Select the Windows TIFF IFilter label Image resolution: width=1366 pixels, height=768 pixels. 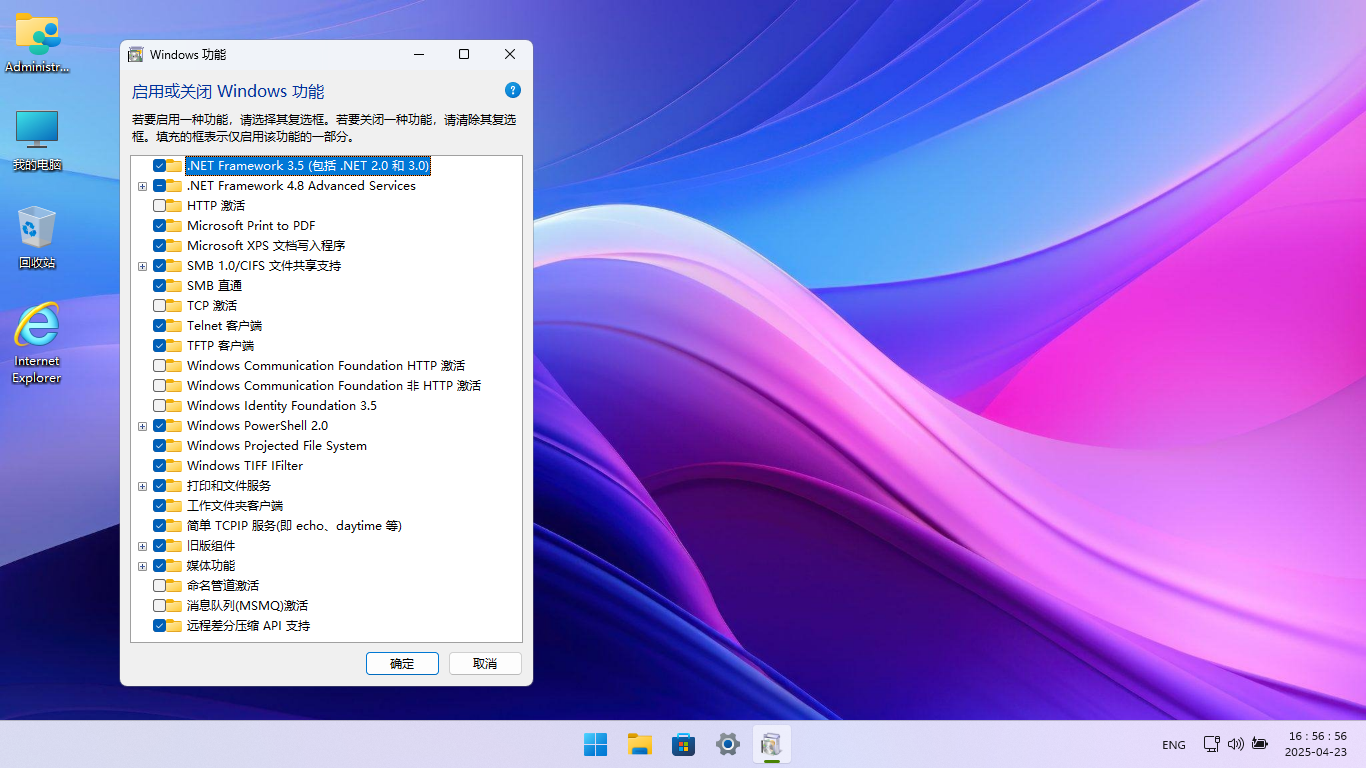click(245, 465)
